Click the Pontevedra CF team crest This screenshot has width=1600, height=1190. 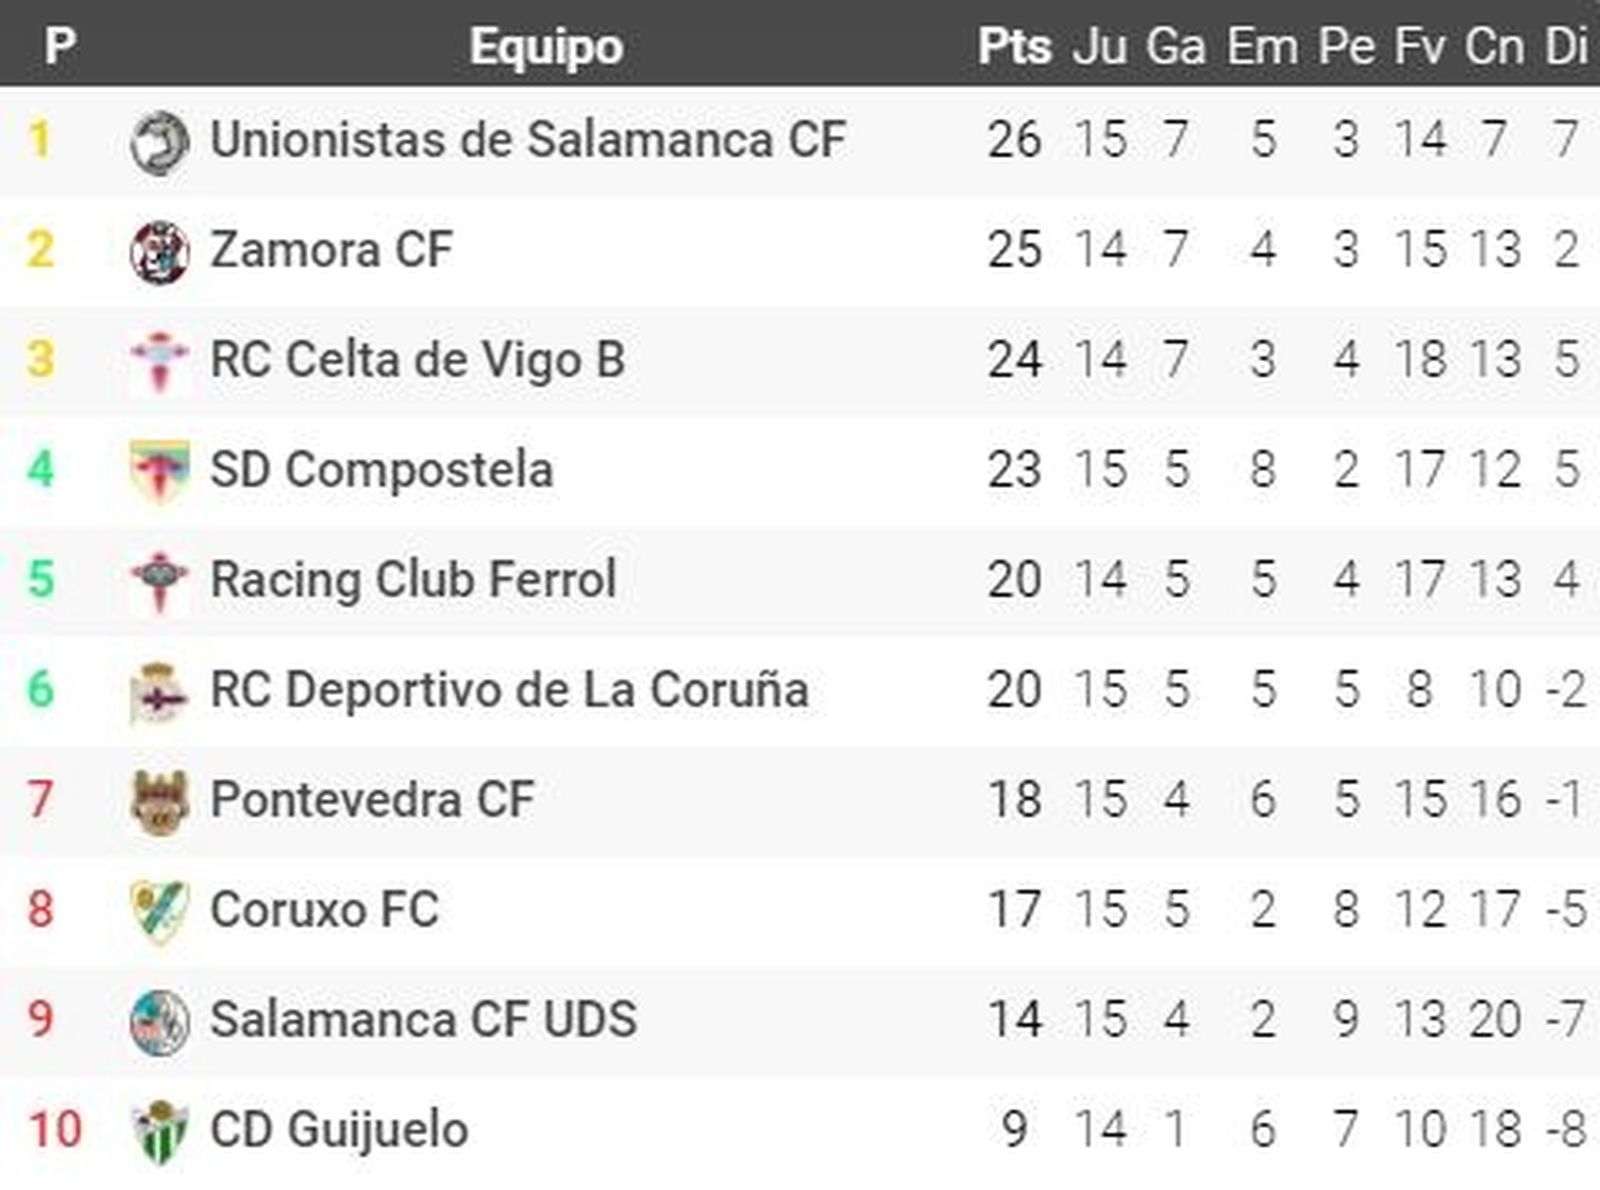point(159,801)
